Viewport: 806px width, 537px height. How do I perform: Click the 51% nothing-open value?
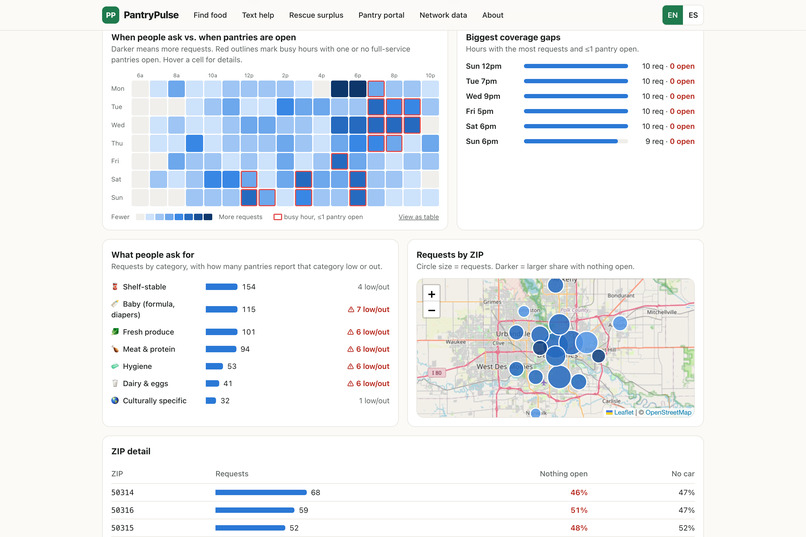click(579, 510)
